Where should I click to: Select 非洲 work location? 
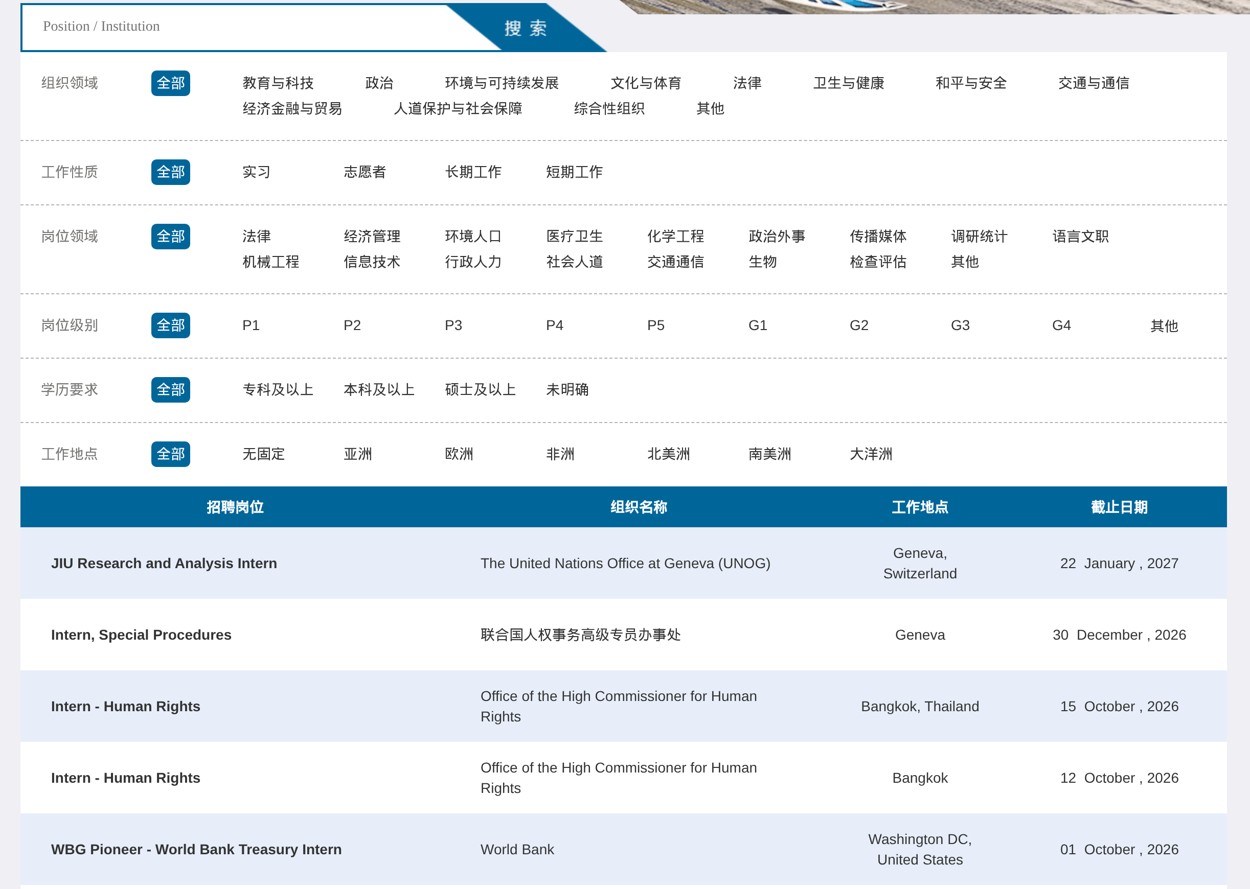[560, 454]
